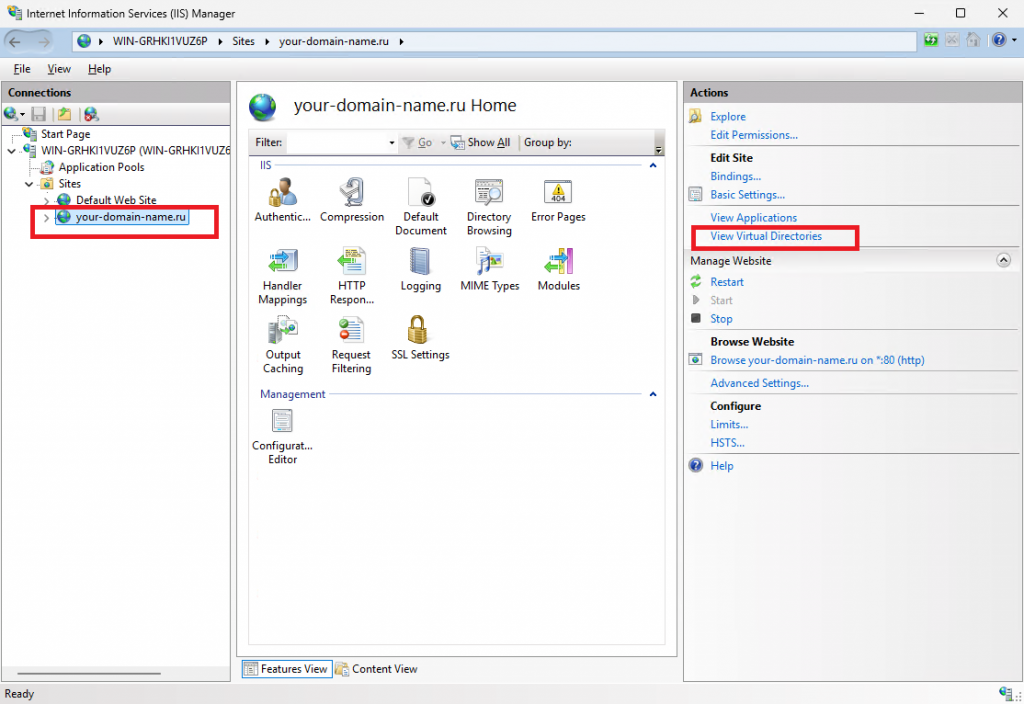The width and height of the screenshot is (1024, 704).
Task: Click Edit Permissions link
Action: click(754, 135)
